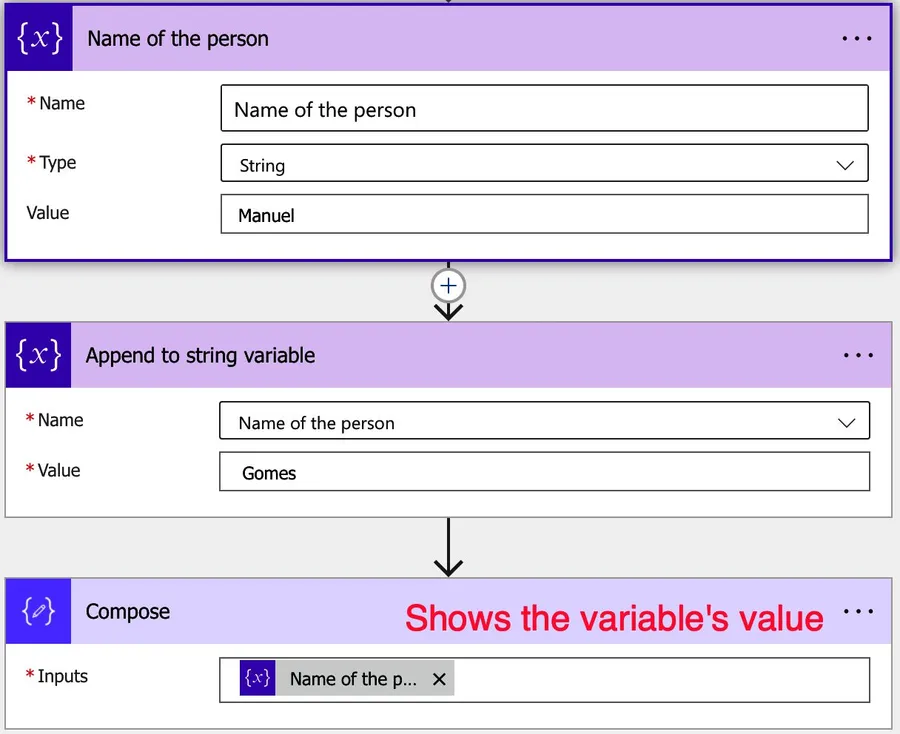This screenshot has width=900, height=734.
Task: Click the Value field containing Gomes
Action: pos(544,472)
